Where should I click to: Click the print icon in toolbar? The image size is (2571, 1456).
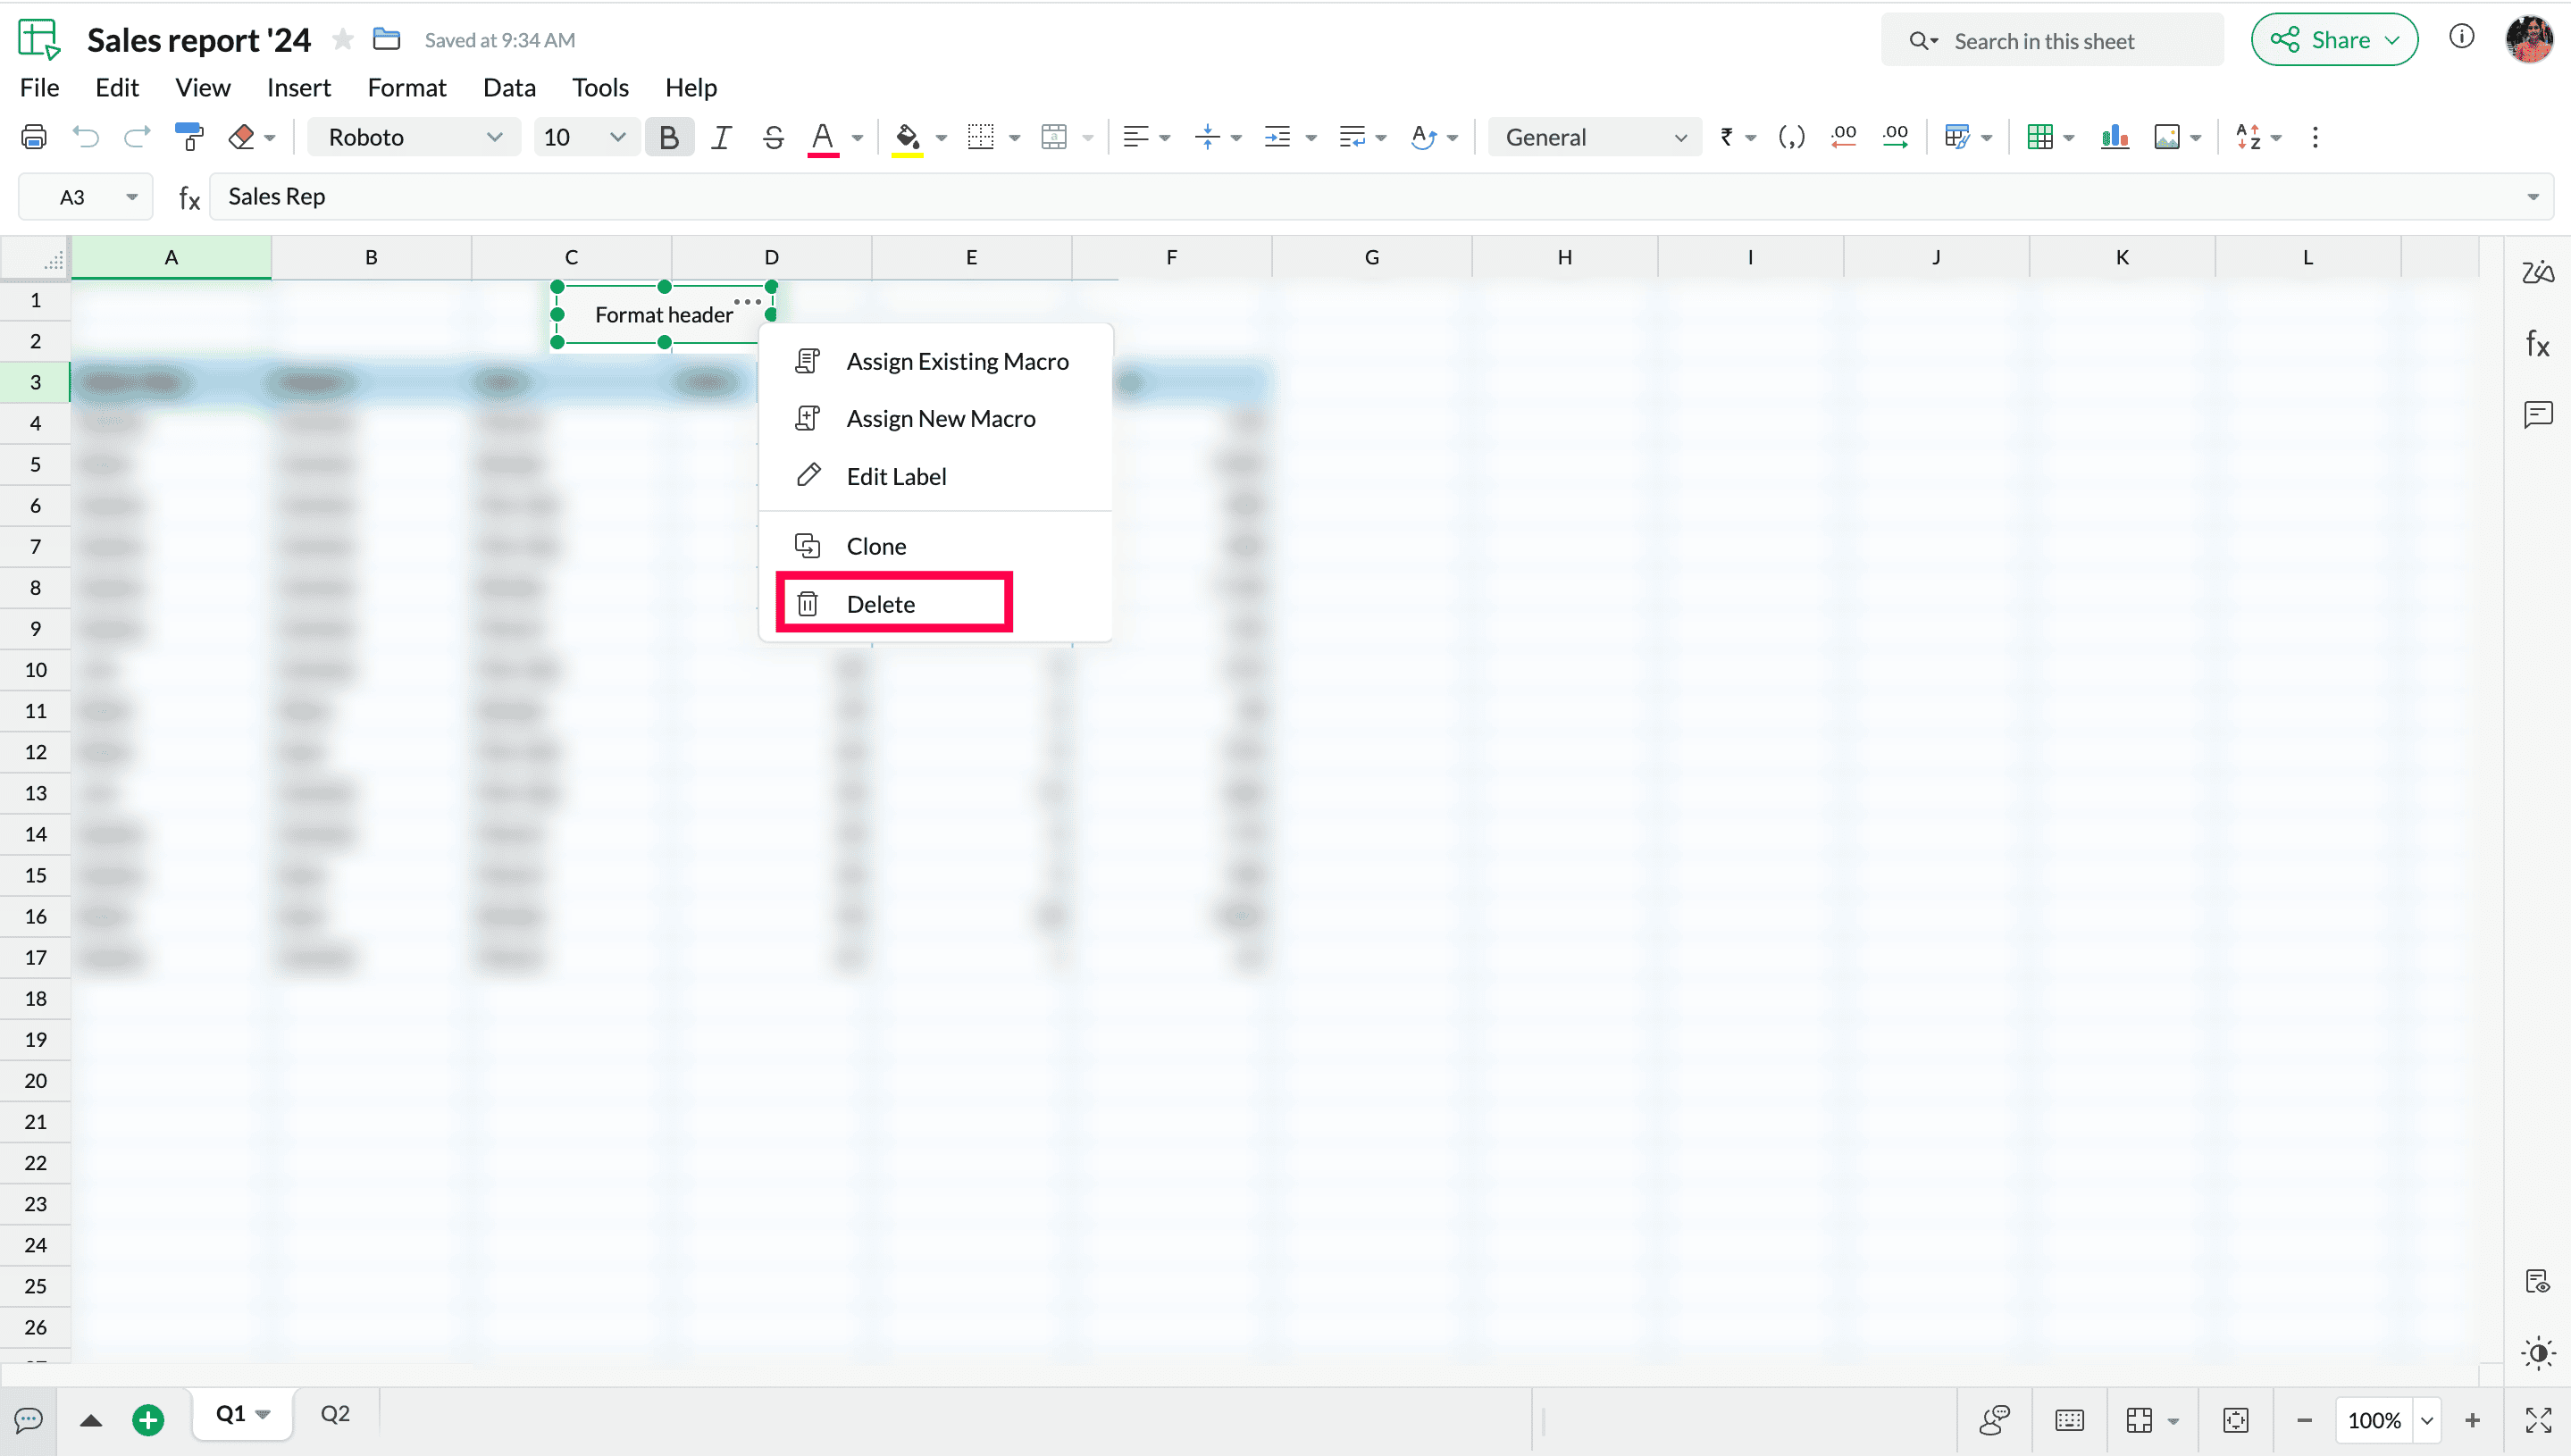(33, 137)
